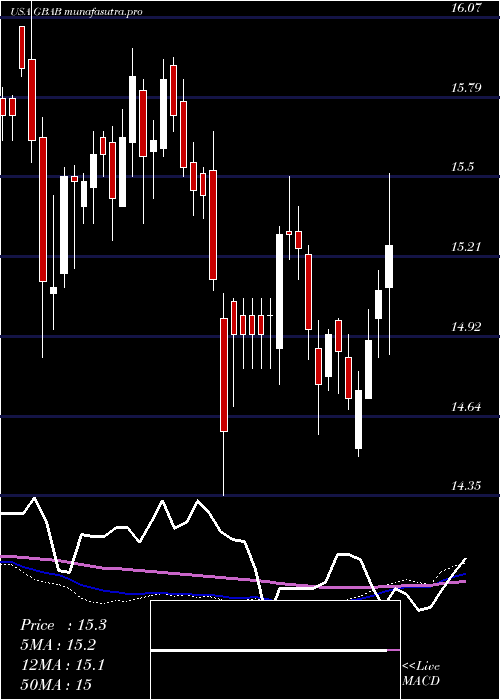Click inside the MACD indicator box
The width and height of the screenshot is (500, 700).
point(275,650)
